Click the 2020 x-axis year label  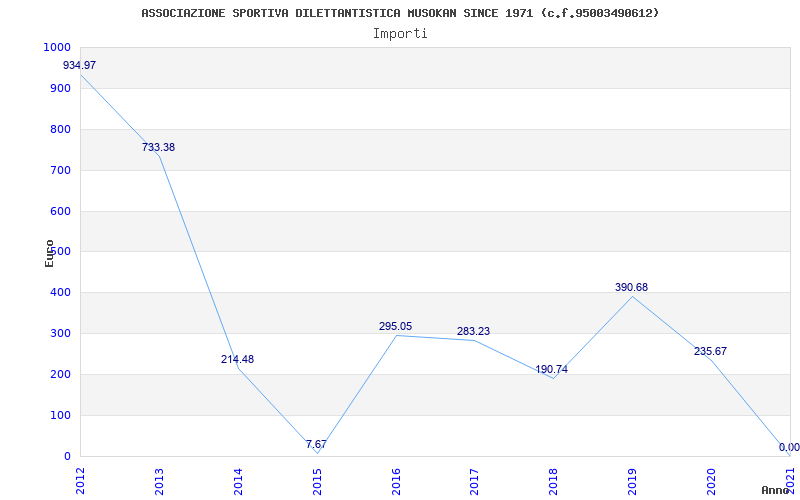[x=711, y=482]
